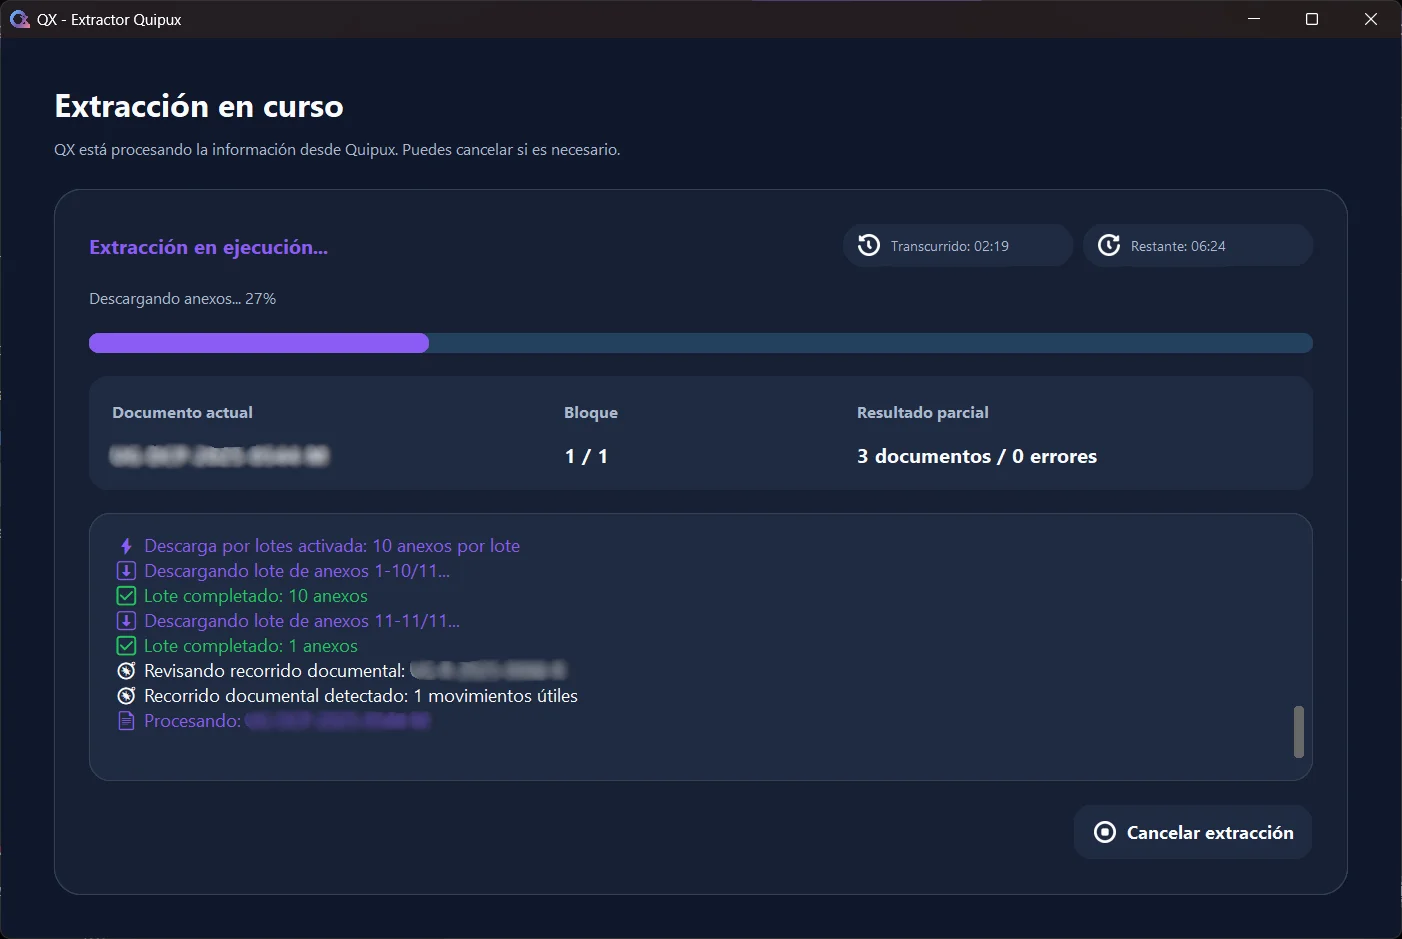
Task: Select the Restante: 06:24 time pill
Action: tap(1198, 245)
